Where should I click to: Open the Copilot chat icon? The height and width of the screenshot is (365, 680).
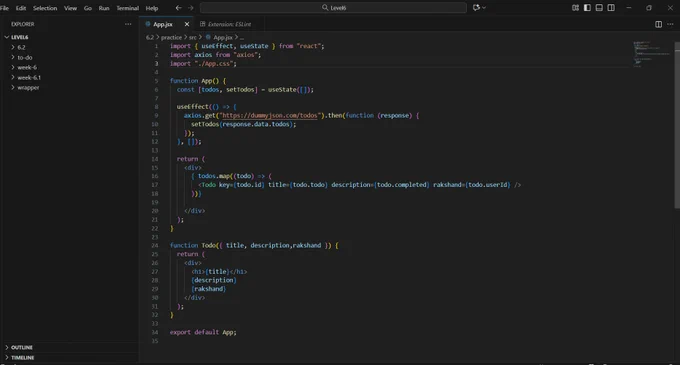pyautogui.click(x=476, y=8)
